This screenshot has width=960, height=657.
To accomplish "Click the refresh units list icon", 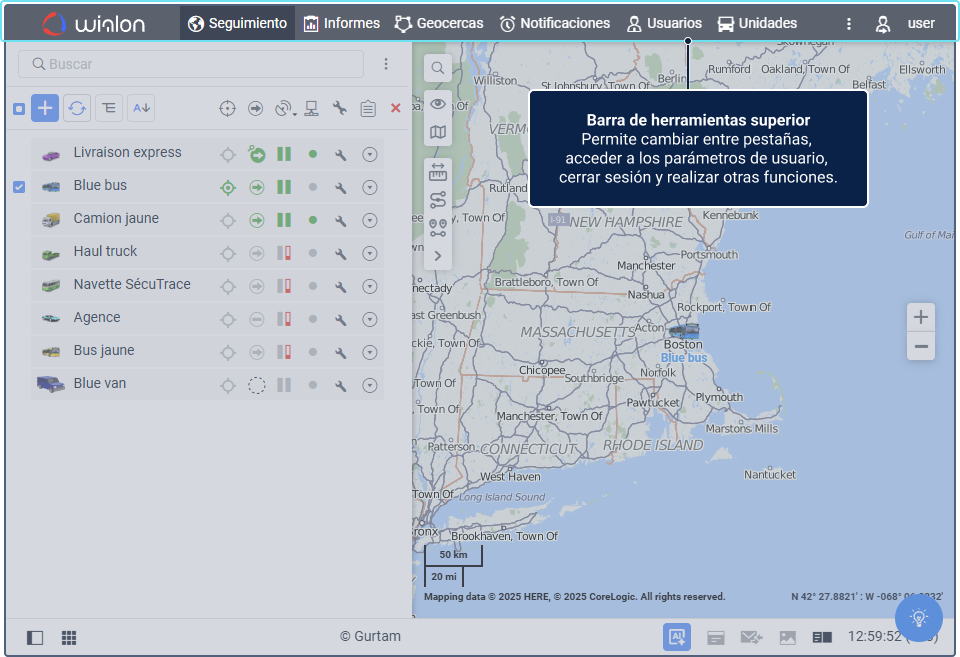I will [x=77, y=108].
